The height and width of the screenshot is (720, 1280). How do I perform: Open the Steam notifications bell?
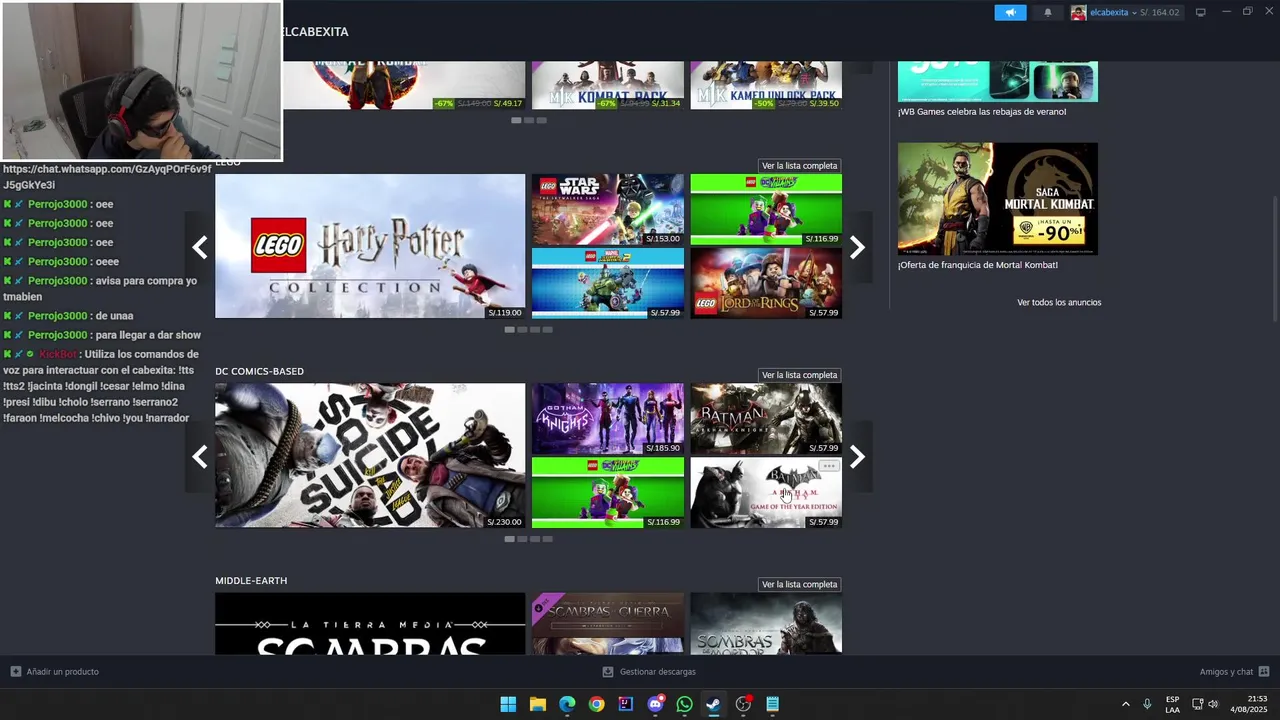[x=1047, y=12]
